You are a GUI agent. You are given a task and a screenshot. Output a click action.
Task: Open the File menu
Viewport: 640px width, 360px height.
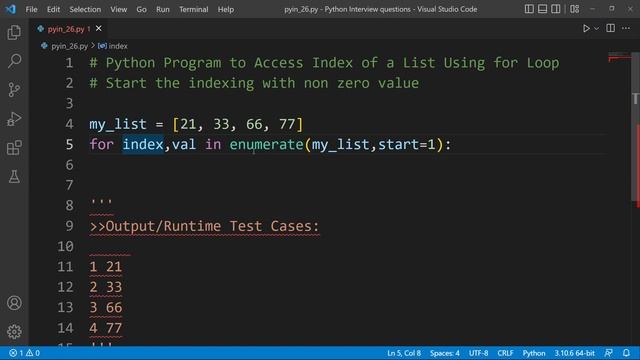31,9
